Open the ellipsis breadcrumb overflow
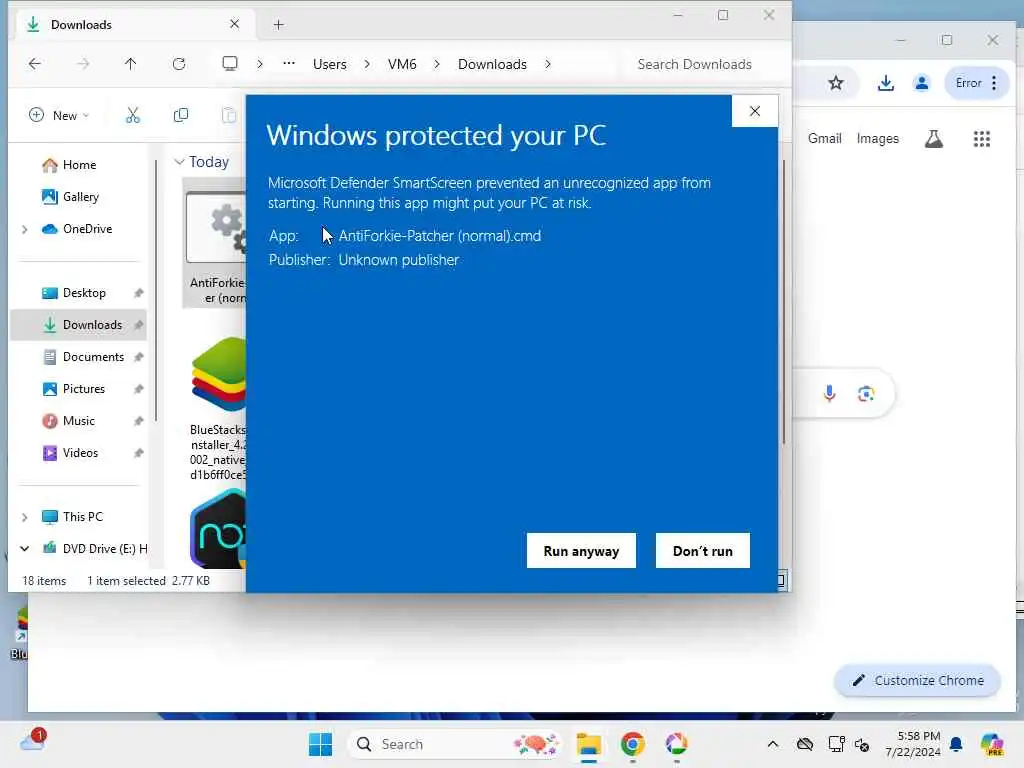 (x=289, y=64)
